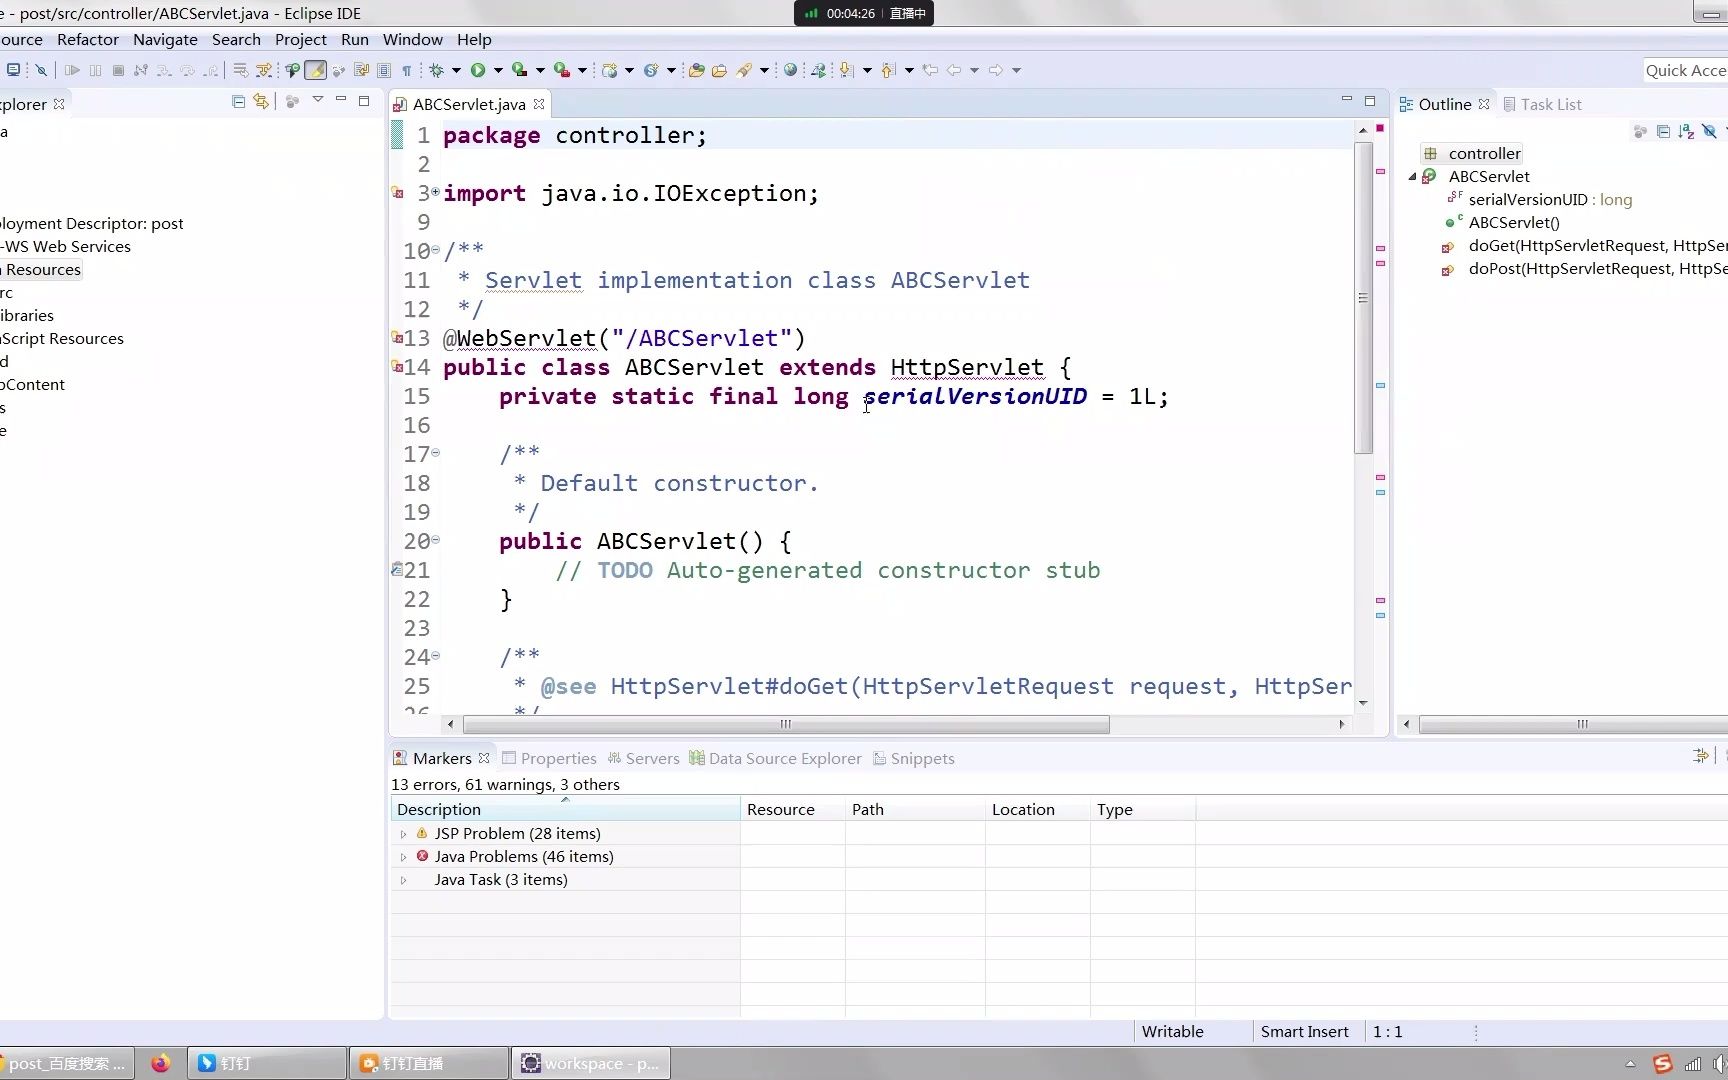Open the Window menu
The height and width of the screenshot is (1080, 1728).
point(413,39)
